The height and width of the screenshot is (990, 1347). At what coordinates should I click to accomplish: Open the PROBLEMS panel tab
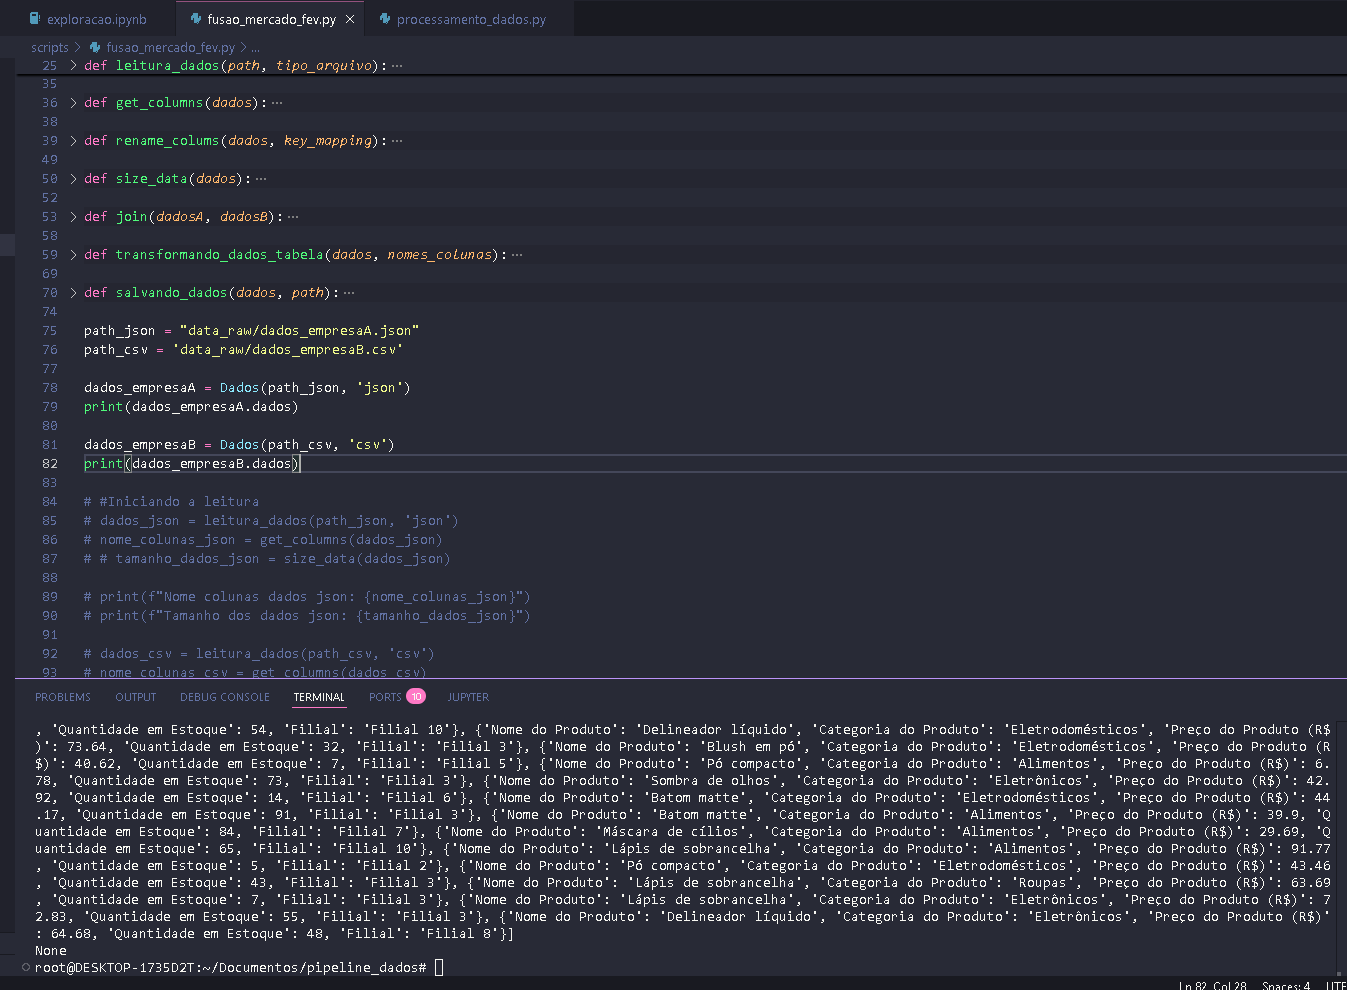tap(63, 697)
